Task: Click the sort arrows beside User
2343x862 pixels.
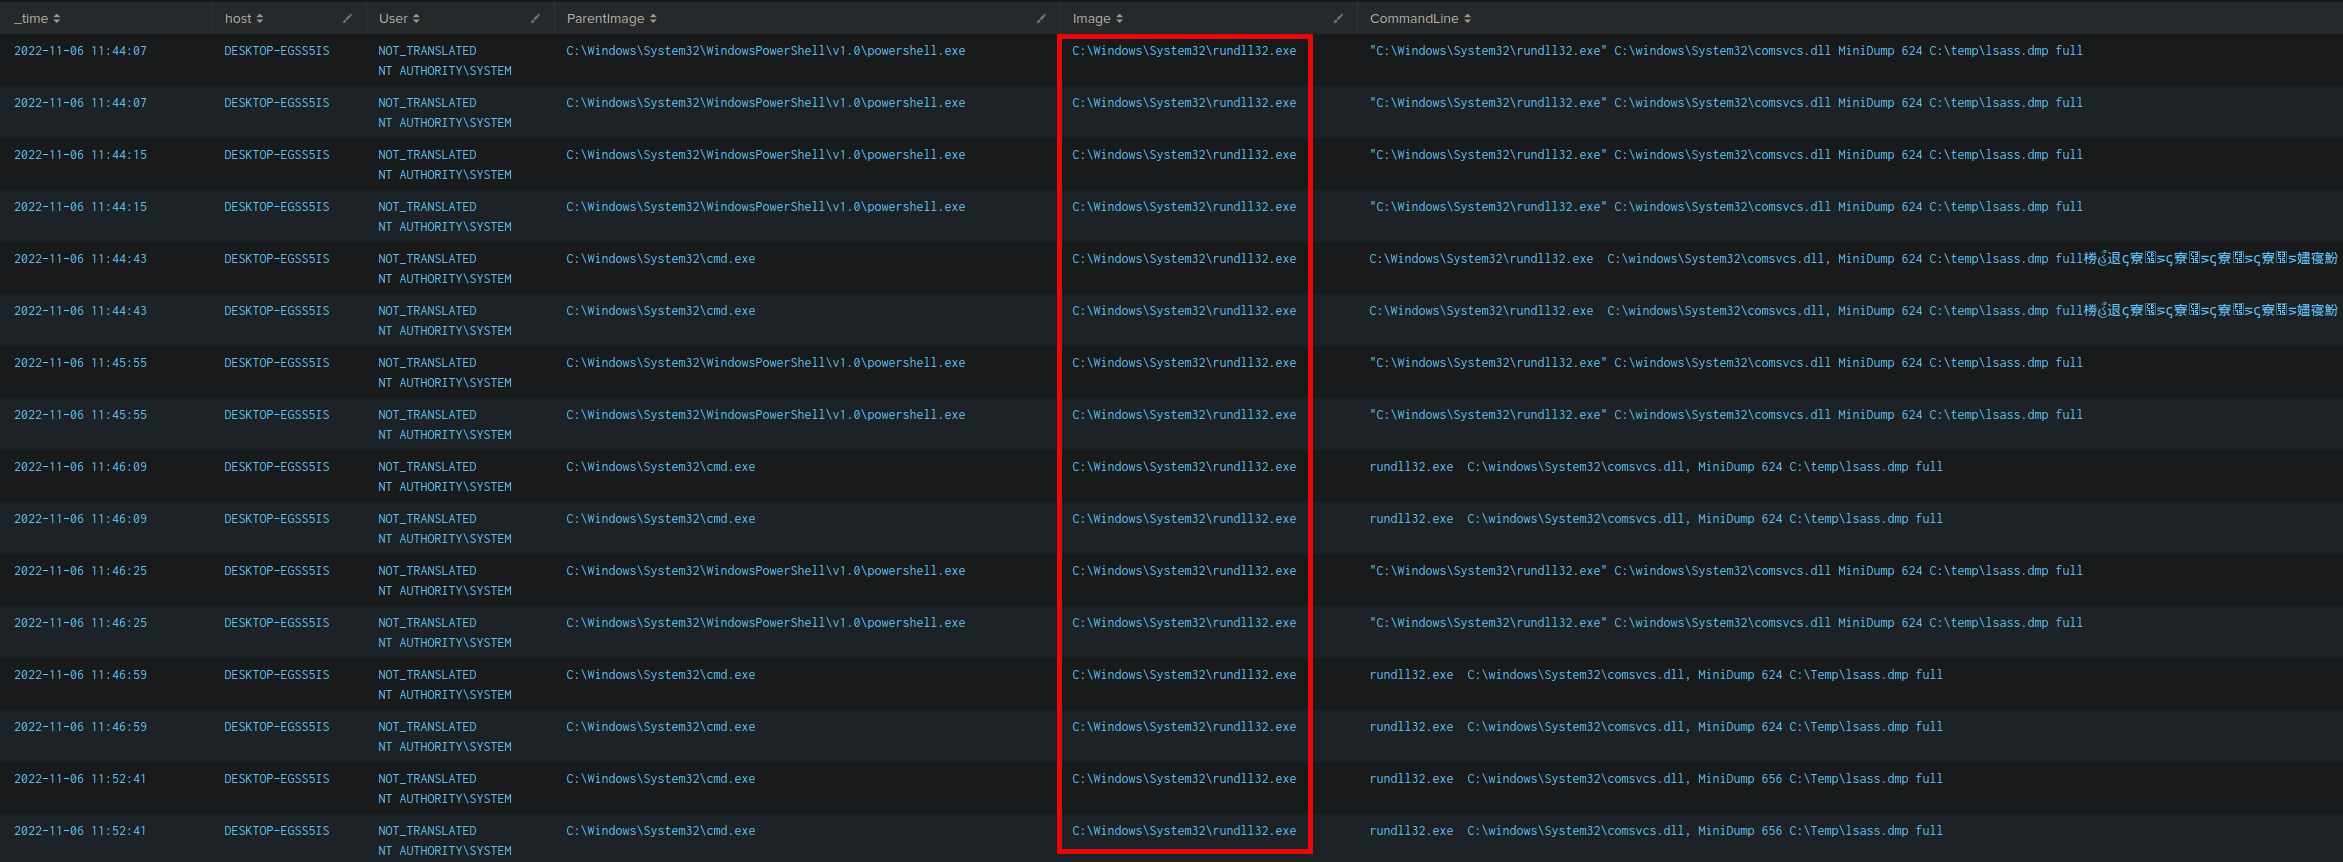Action: 416,19
